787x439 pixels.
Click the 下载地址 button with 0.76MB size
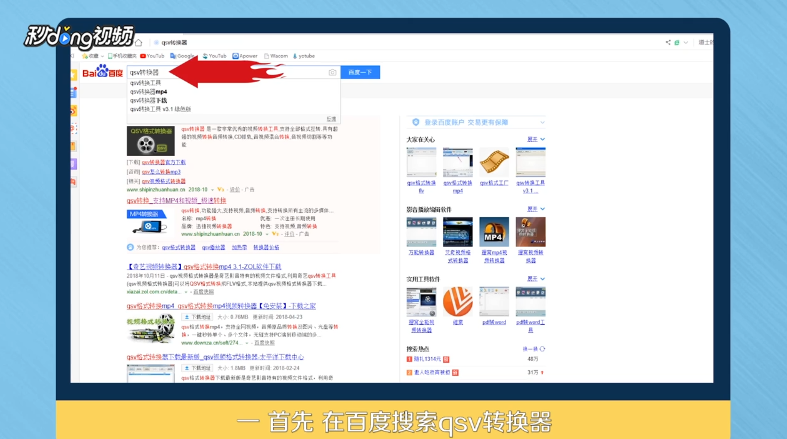click(197, 317)
